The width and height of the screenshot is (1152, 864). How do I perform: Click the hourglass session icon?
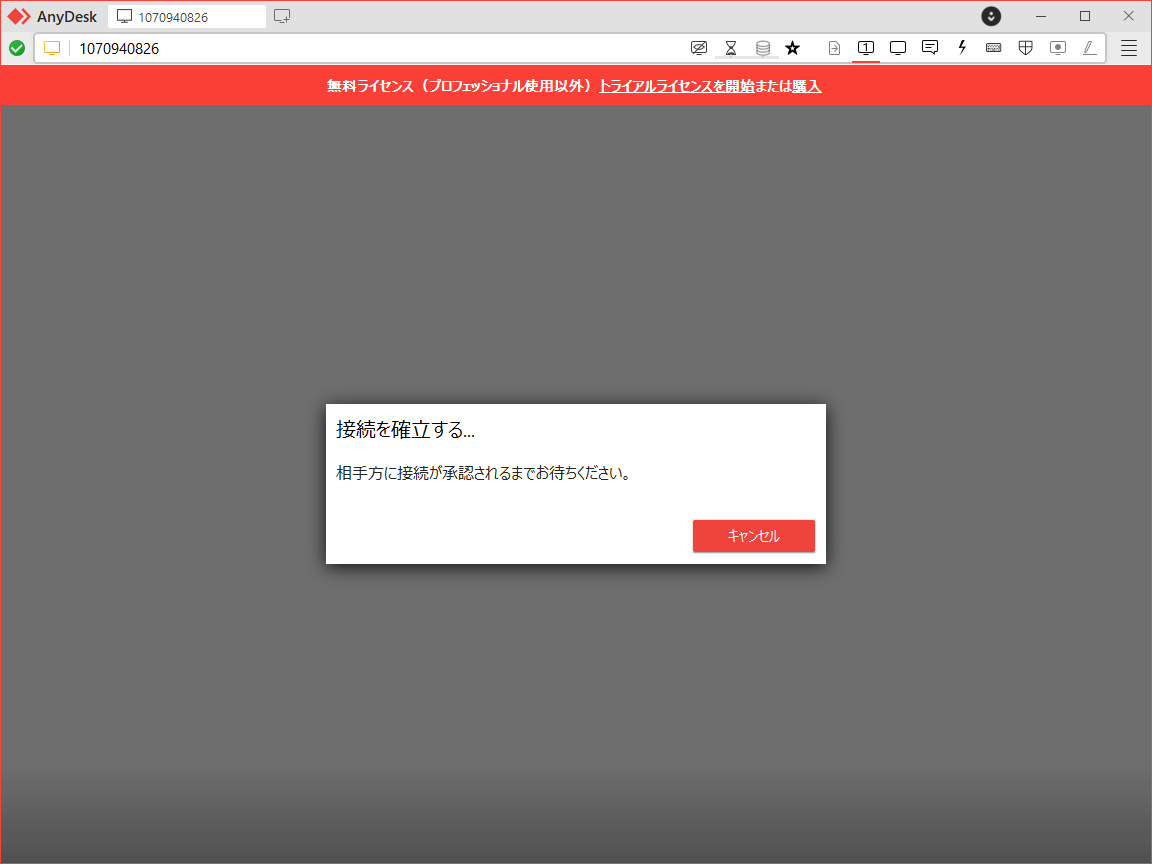point(731,47)
